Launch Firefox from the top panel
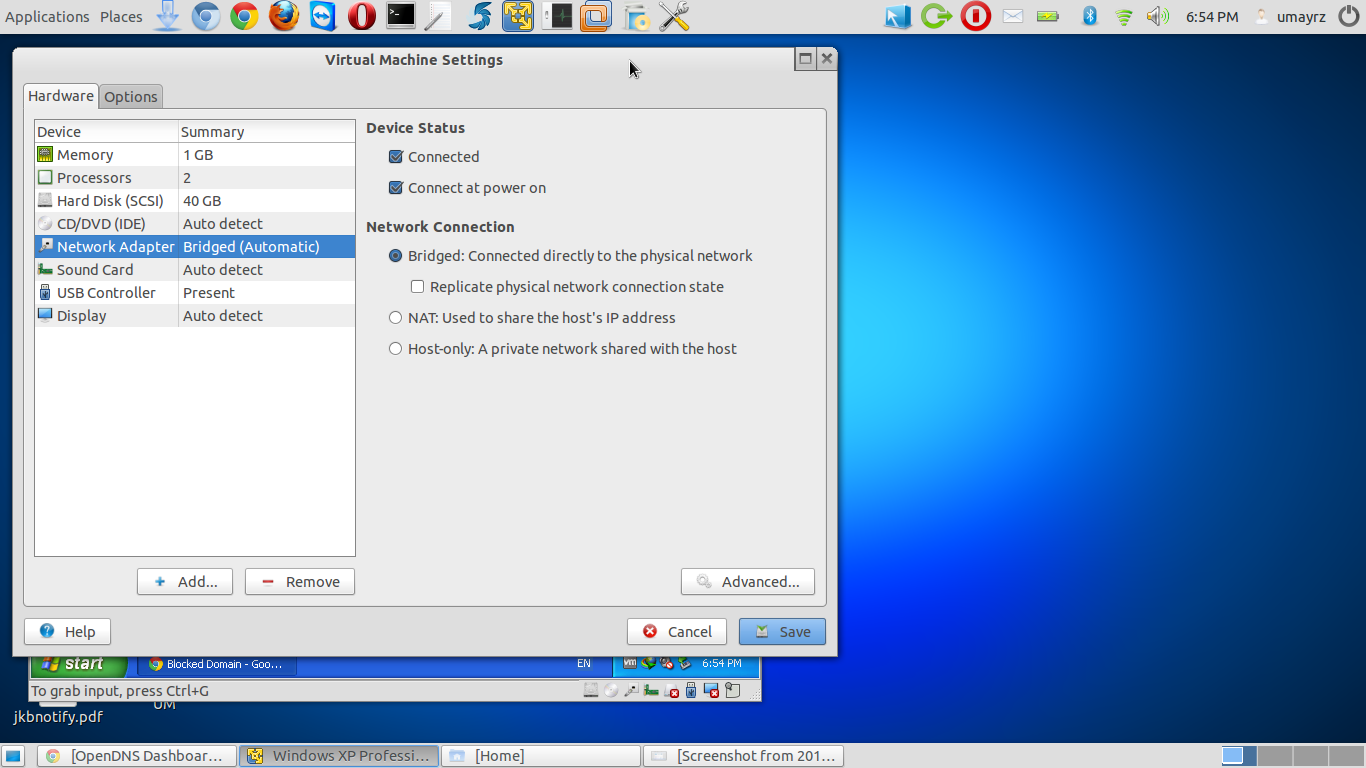 (x=284, y=16)
